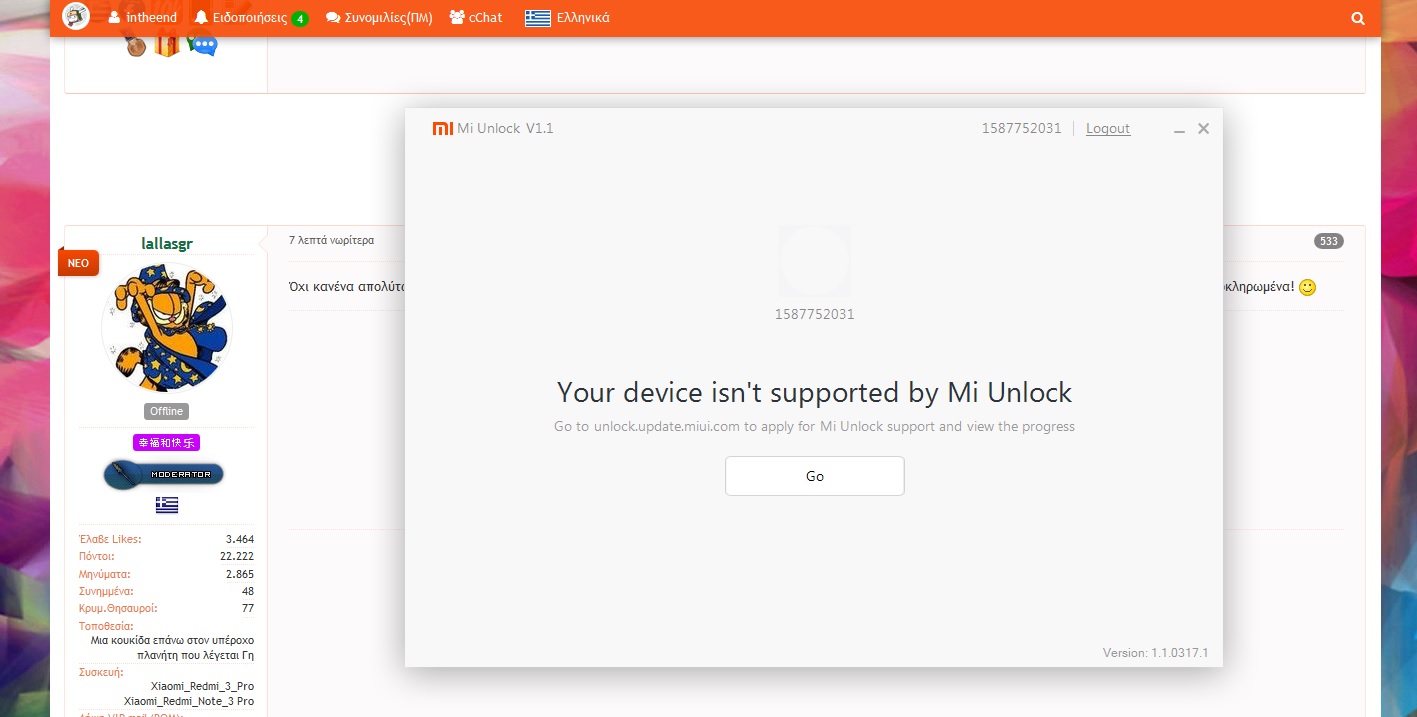Click the Mi Unlock version number text
The width and height of the screenshot is (1417, 717).
point(1156,653)
